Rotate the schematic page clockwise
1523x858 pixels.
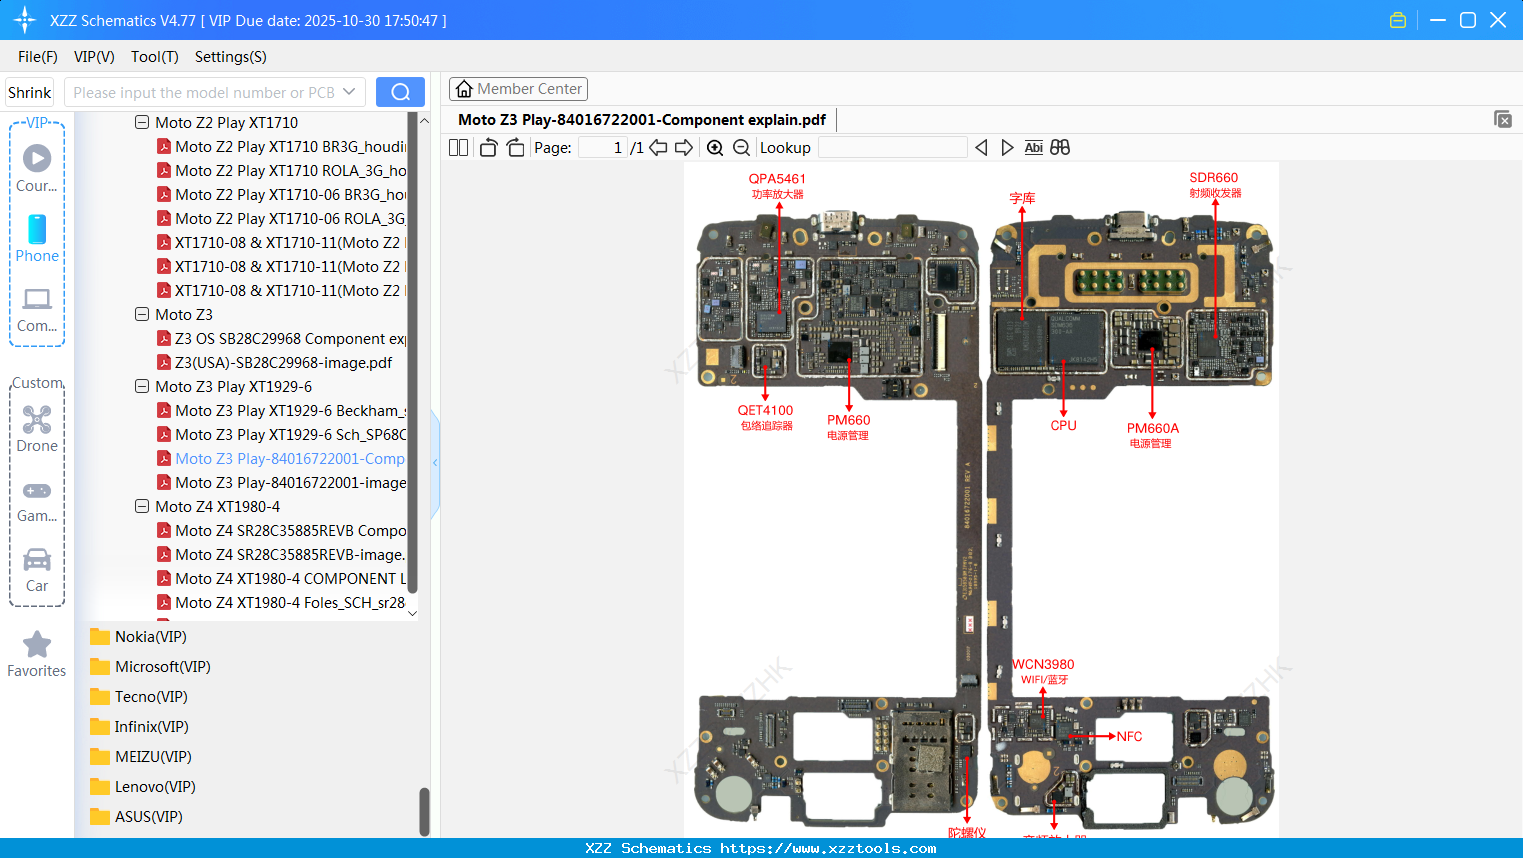(513, 147)
